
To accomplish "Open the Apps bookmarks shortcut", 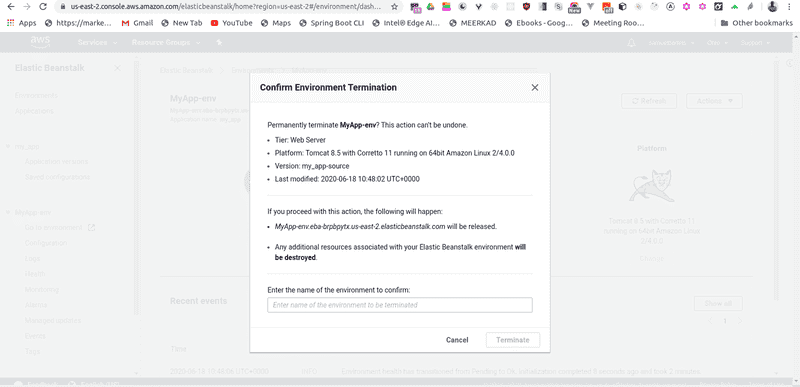I will pyautogui.click(x=21, y=23).
